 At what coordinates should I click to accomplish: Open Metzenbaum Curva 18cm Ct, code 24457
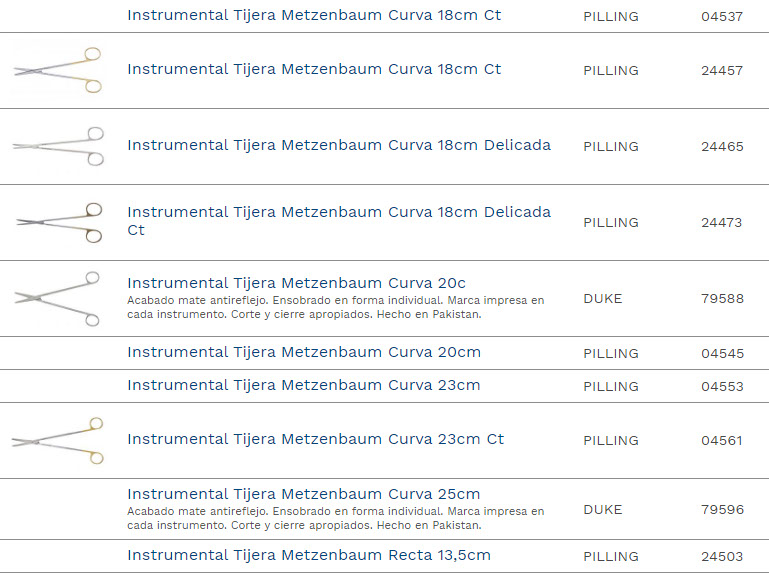click(x=314, y=70)
